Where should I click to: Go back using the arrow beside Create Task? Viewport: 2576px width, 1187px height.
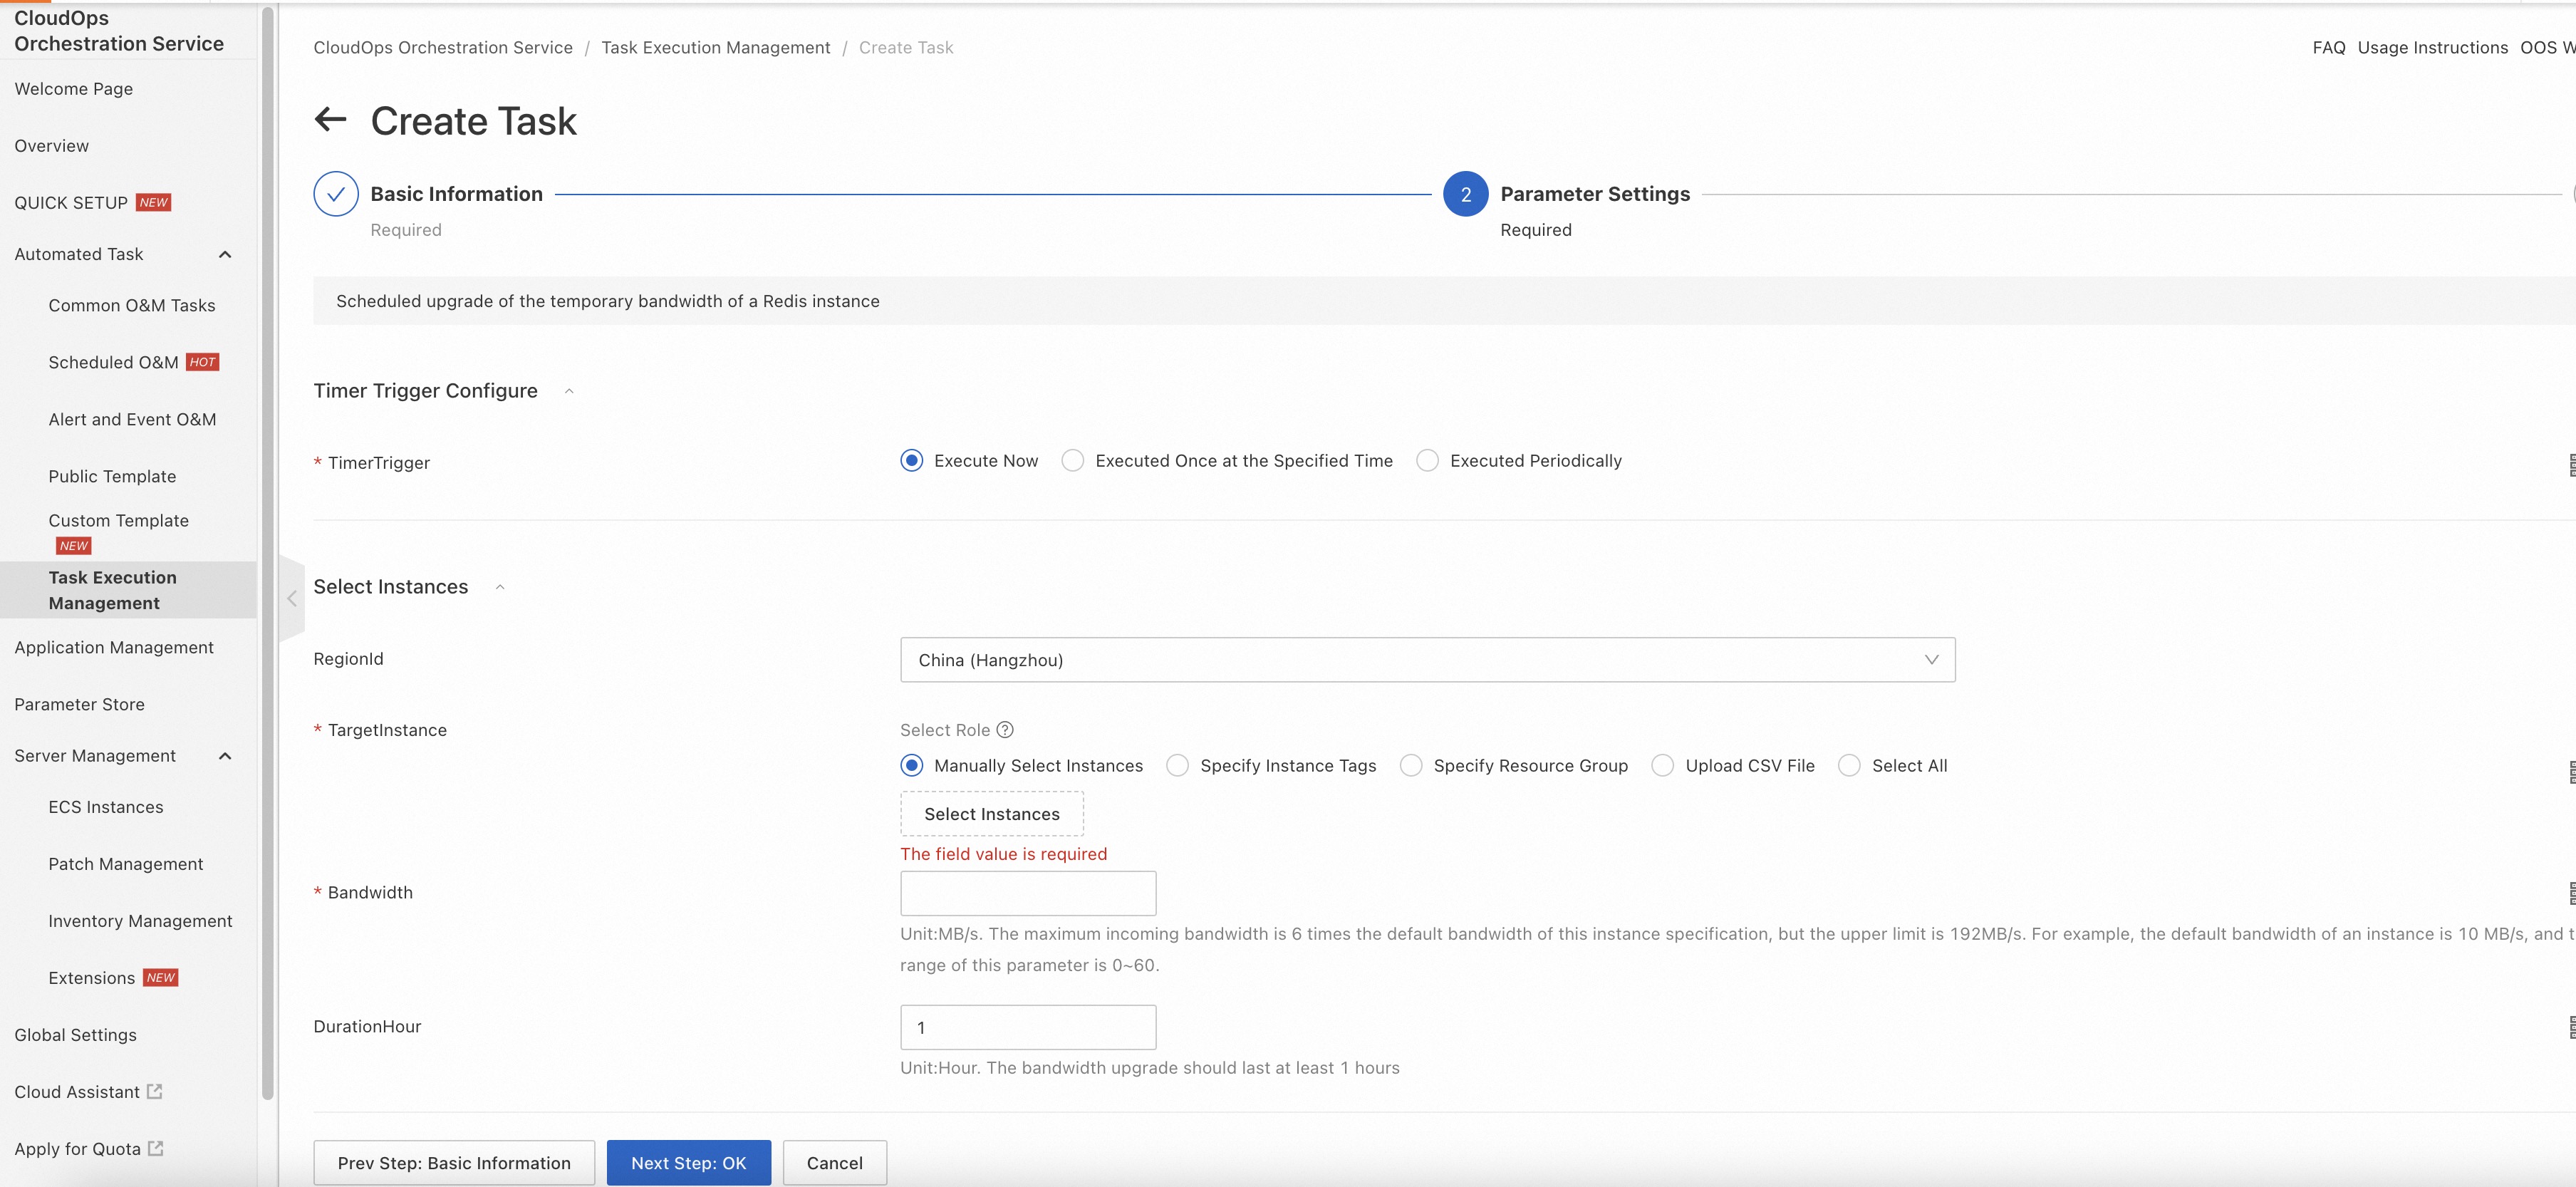(x=330, y=120)
